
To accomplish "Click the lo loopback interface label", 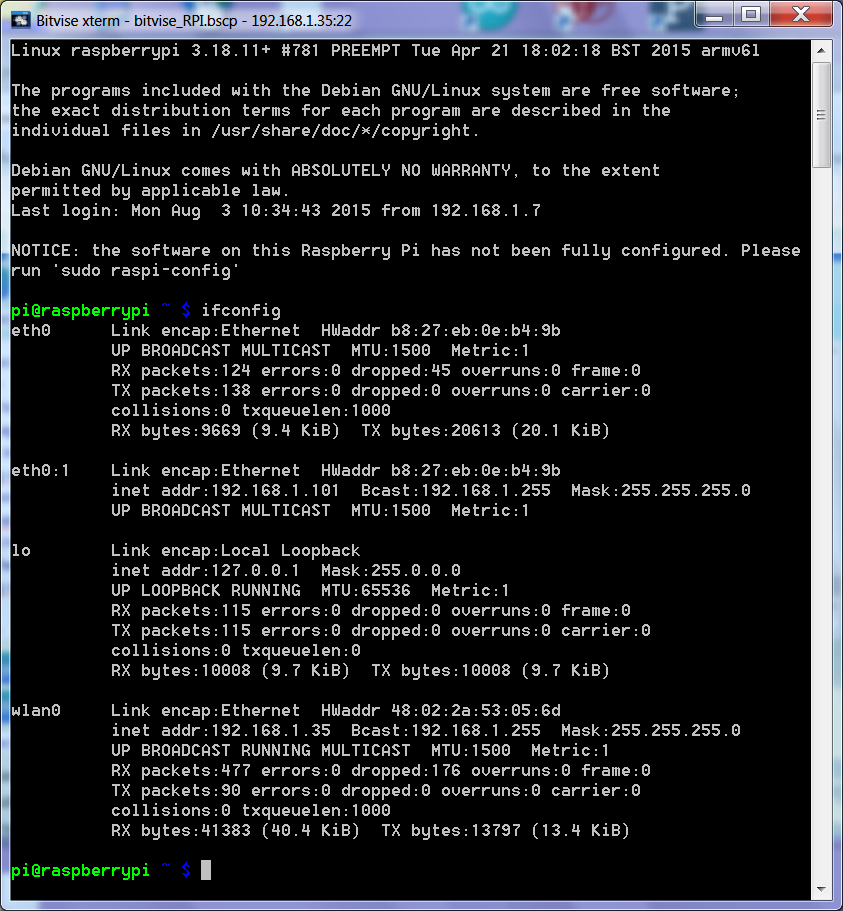I will pos(21,550).
